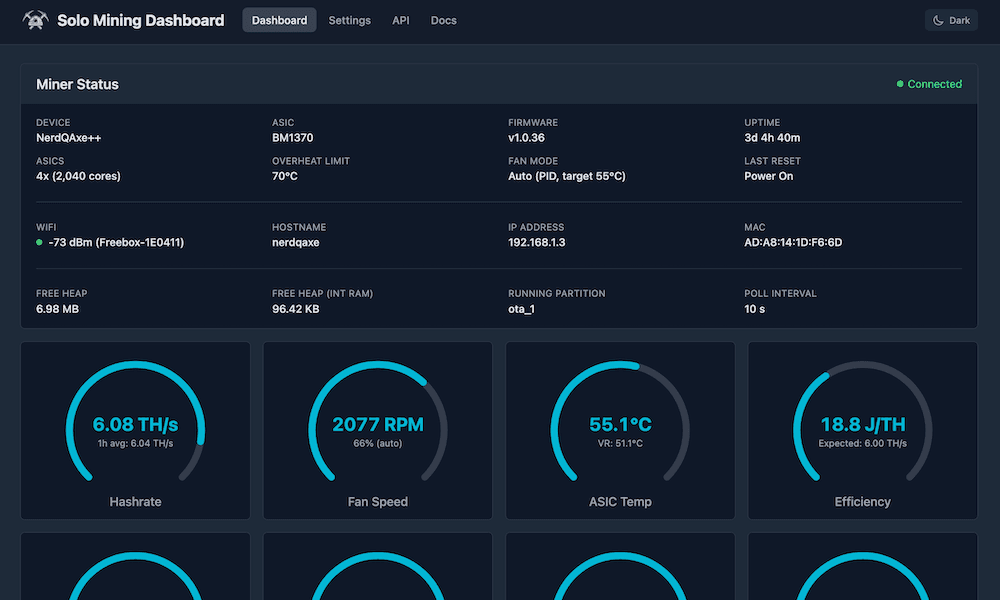Select the Efficiency gauge dial

tap(862, 425)
